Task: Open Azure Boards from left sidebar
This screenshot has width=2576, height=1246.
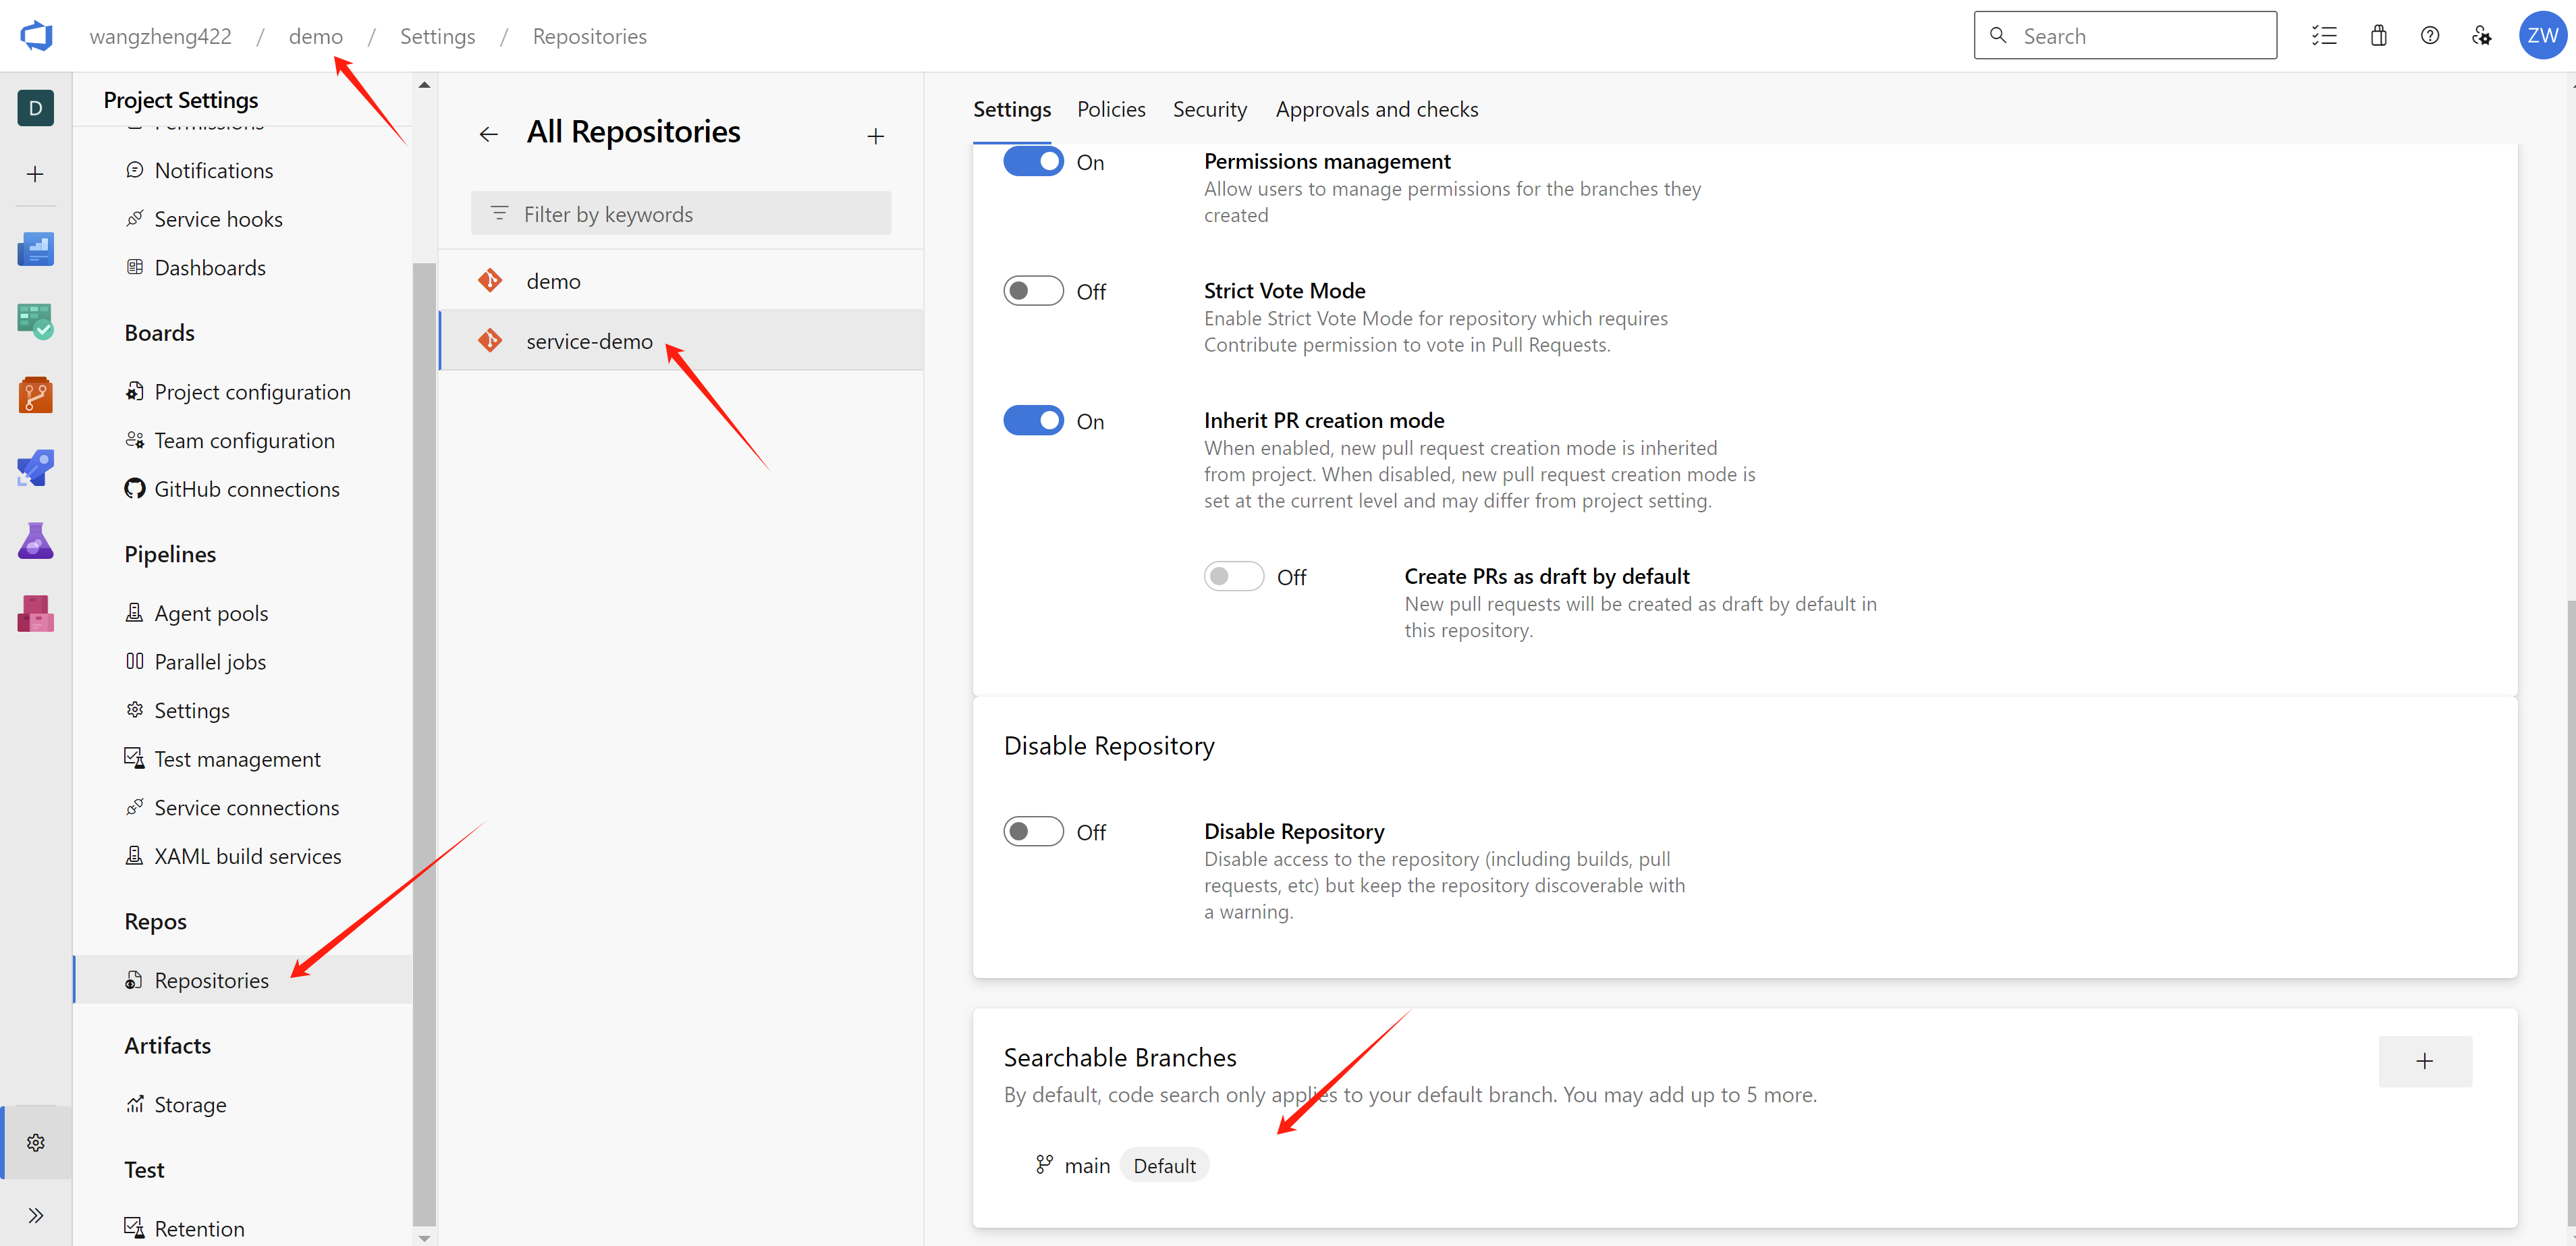Action: 36,321
